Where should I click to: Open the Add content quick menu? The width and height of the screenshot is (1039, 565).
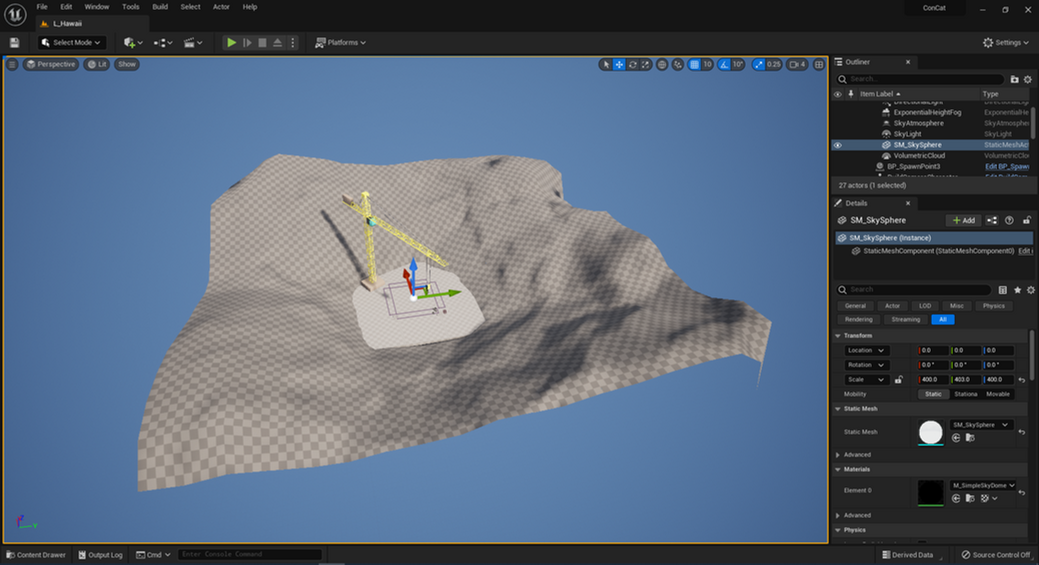[x=133, y=42]
